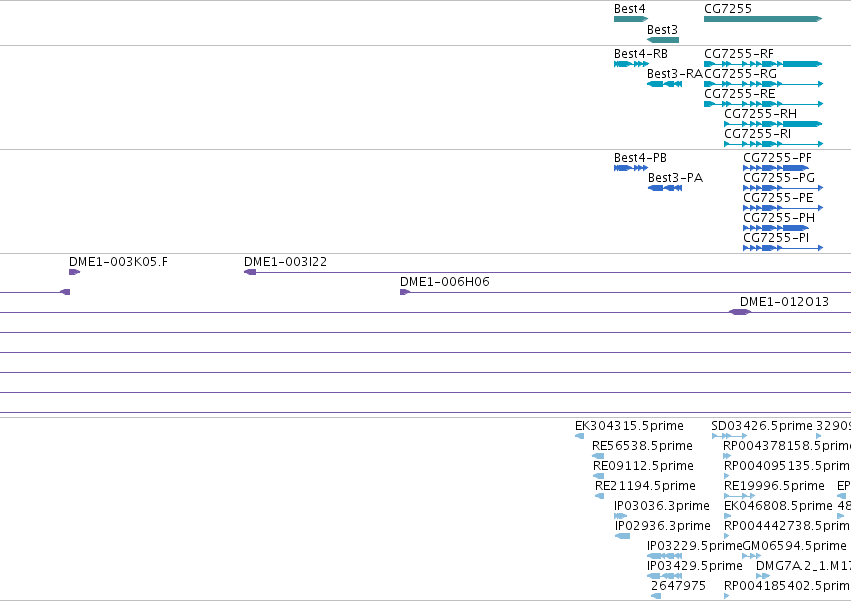The width and height of the screenshot is (851, 601).
Task: Click the CG7255 gene label
Action: (728, 9)
